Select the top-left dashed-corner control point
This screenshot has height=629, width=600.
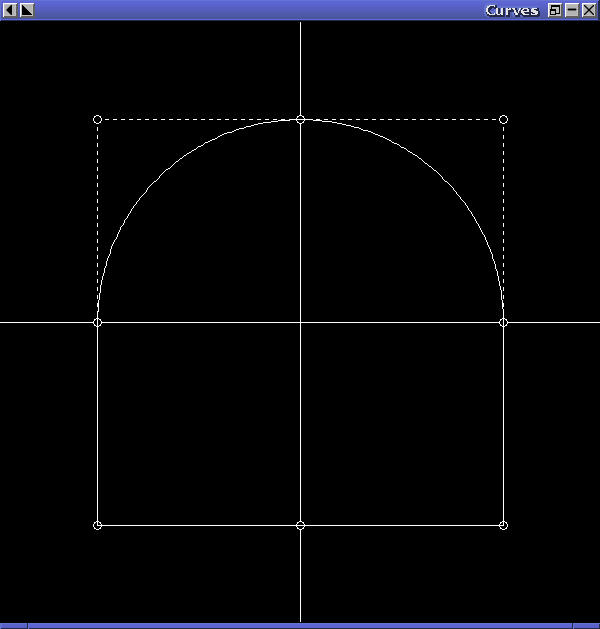97,120
